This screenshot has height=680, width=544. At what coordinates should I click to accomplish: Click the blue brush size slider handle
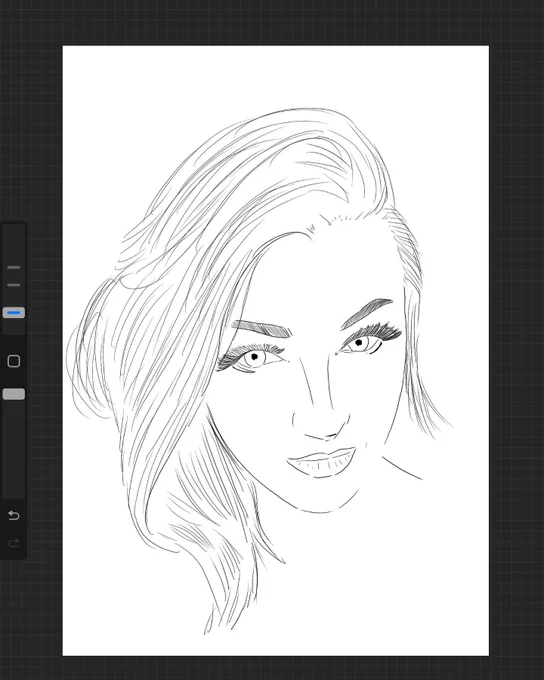pyautogui.click(x=14, y=312)
